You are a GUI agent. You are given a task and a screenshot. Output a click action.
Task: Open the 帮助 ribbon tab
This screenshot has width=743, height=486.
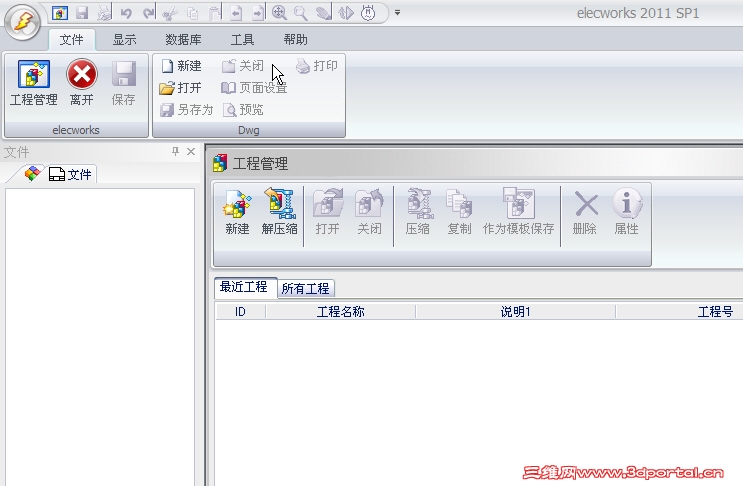(295, 40)
